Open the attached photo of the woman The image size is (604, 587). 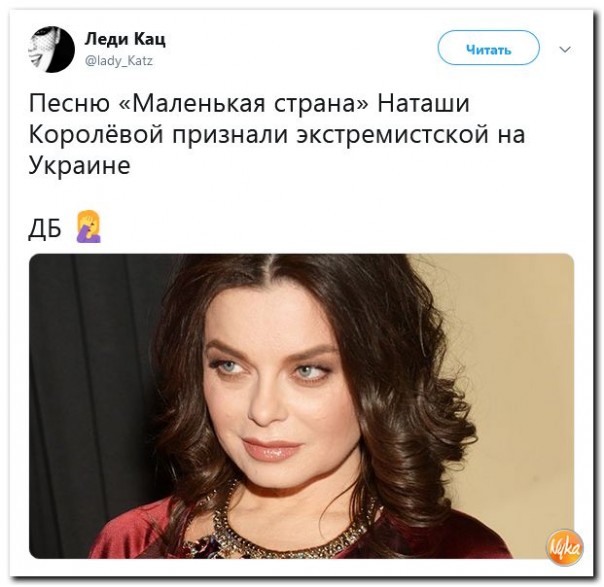[302, 406]
